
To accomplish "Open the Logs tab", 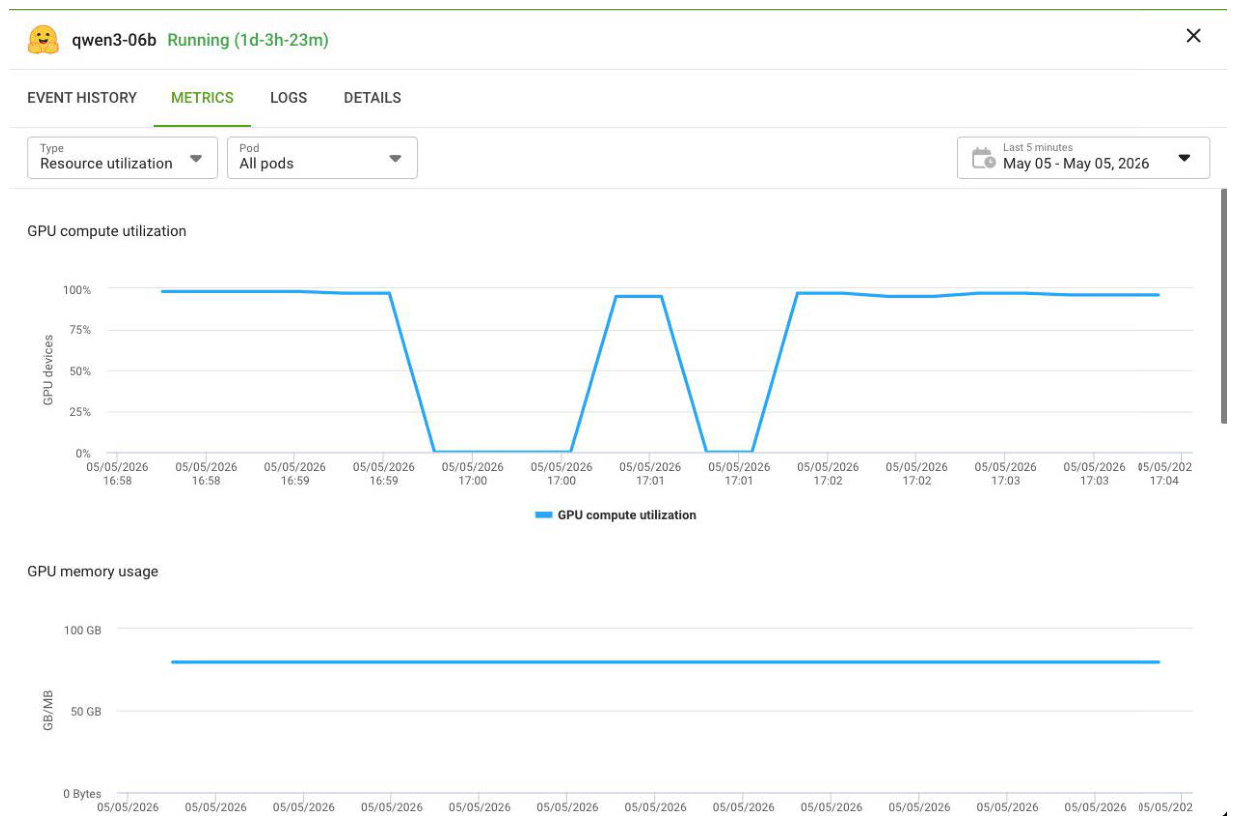I will (289, 98).
